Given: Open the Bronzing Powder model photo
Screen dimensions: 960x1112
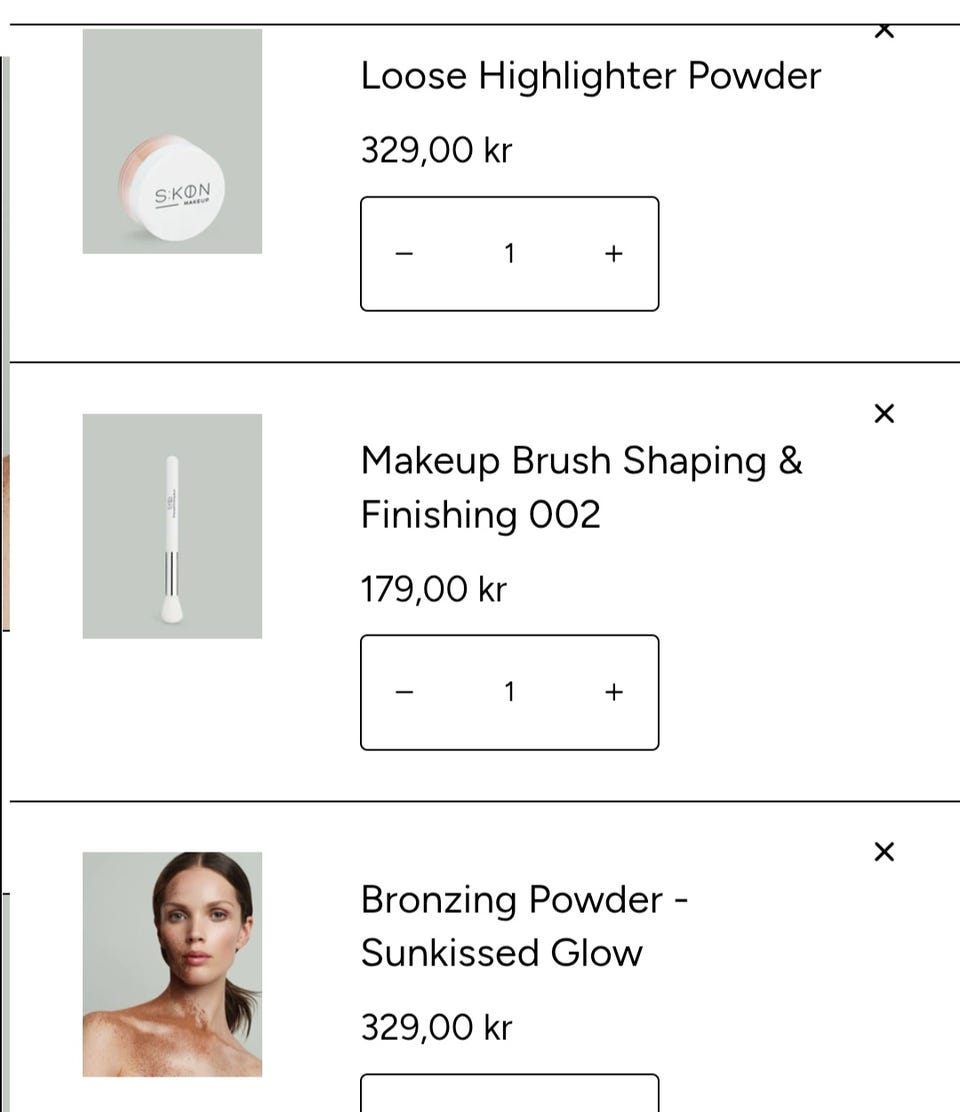Looking at the screenshot, I should click(x=172, y=964).
